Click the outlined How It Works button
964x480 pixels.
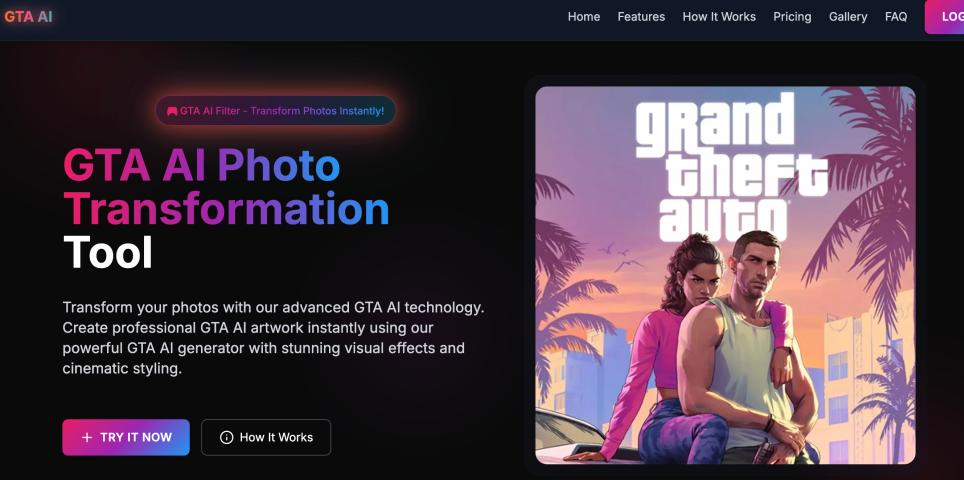pos(266,438)
